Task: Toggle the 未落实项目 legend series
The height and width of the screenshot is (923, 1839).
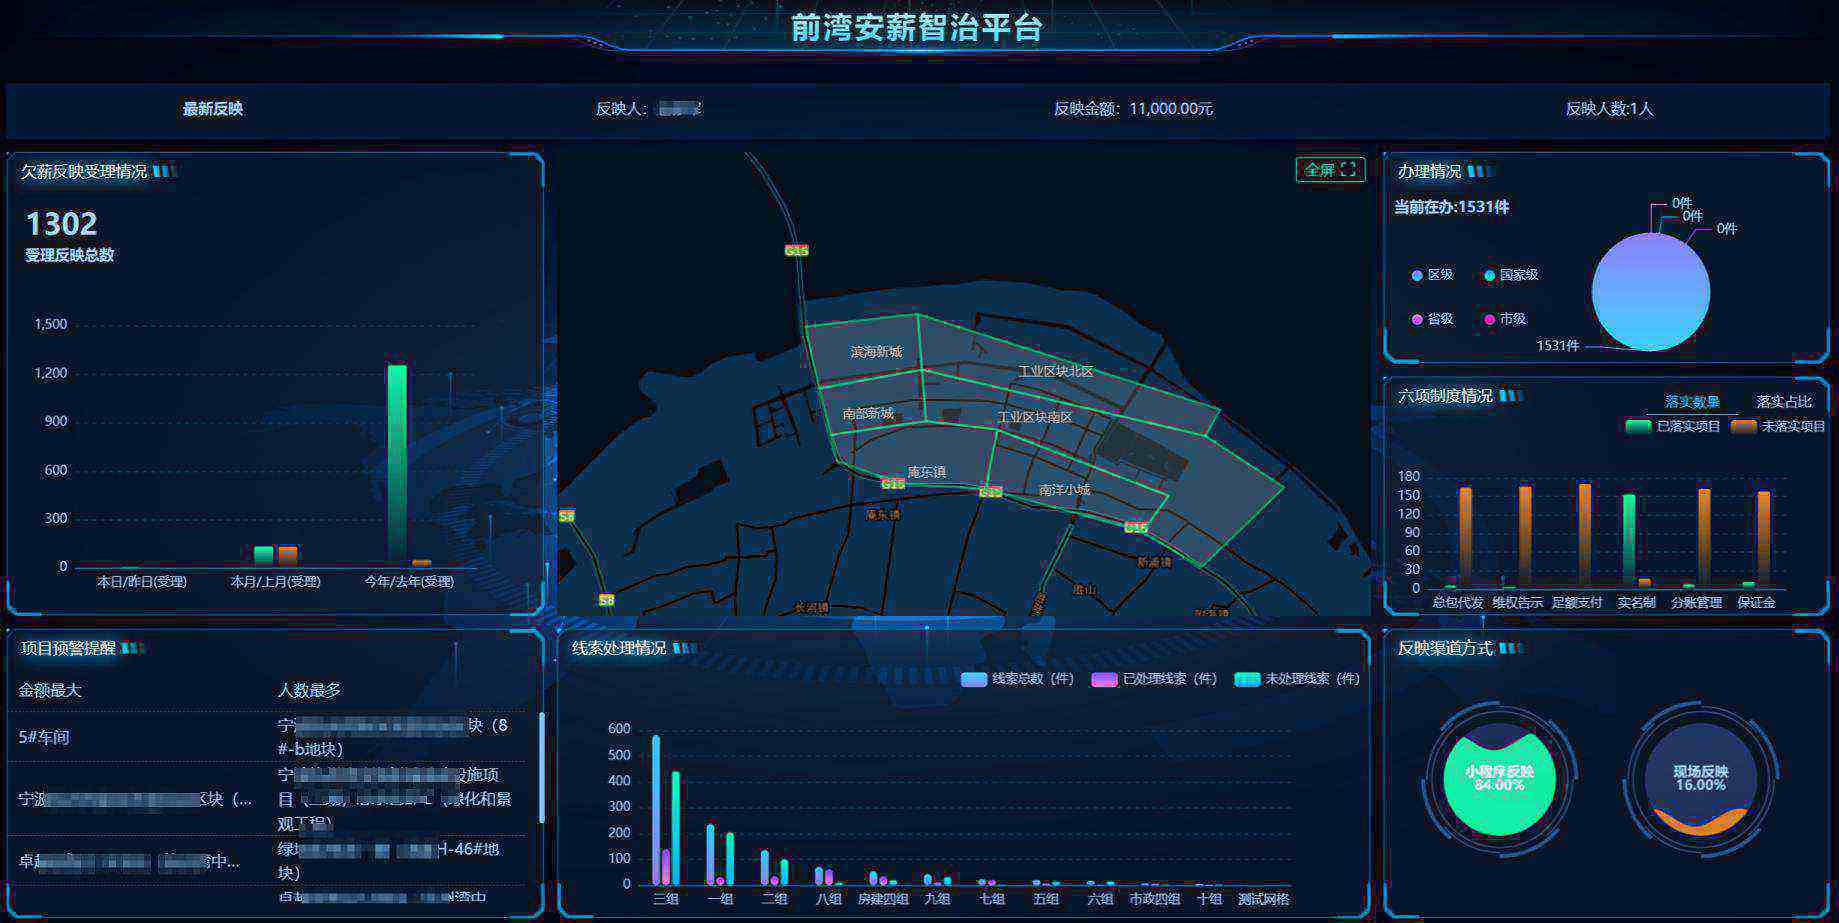Action: [x=1778, y=427]
